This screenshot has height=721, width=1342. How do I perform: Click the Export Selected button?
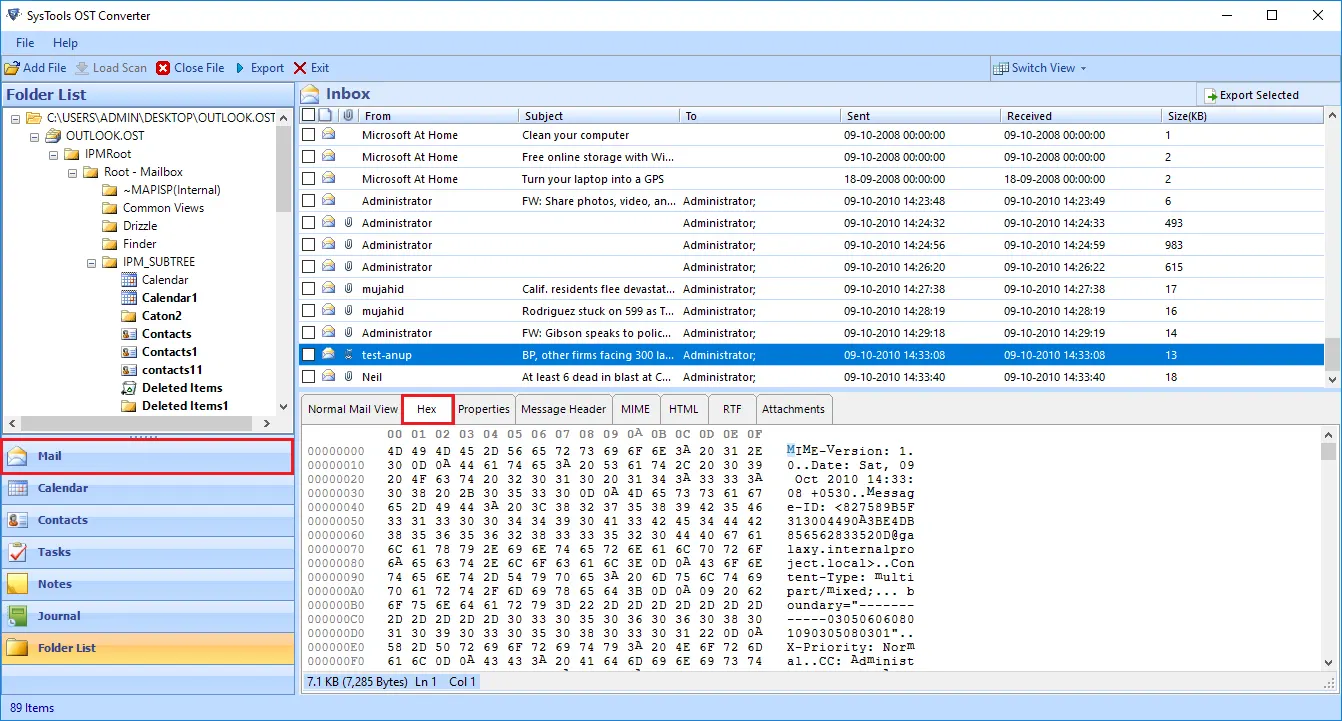(x=1251, y=95)
